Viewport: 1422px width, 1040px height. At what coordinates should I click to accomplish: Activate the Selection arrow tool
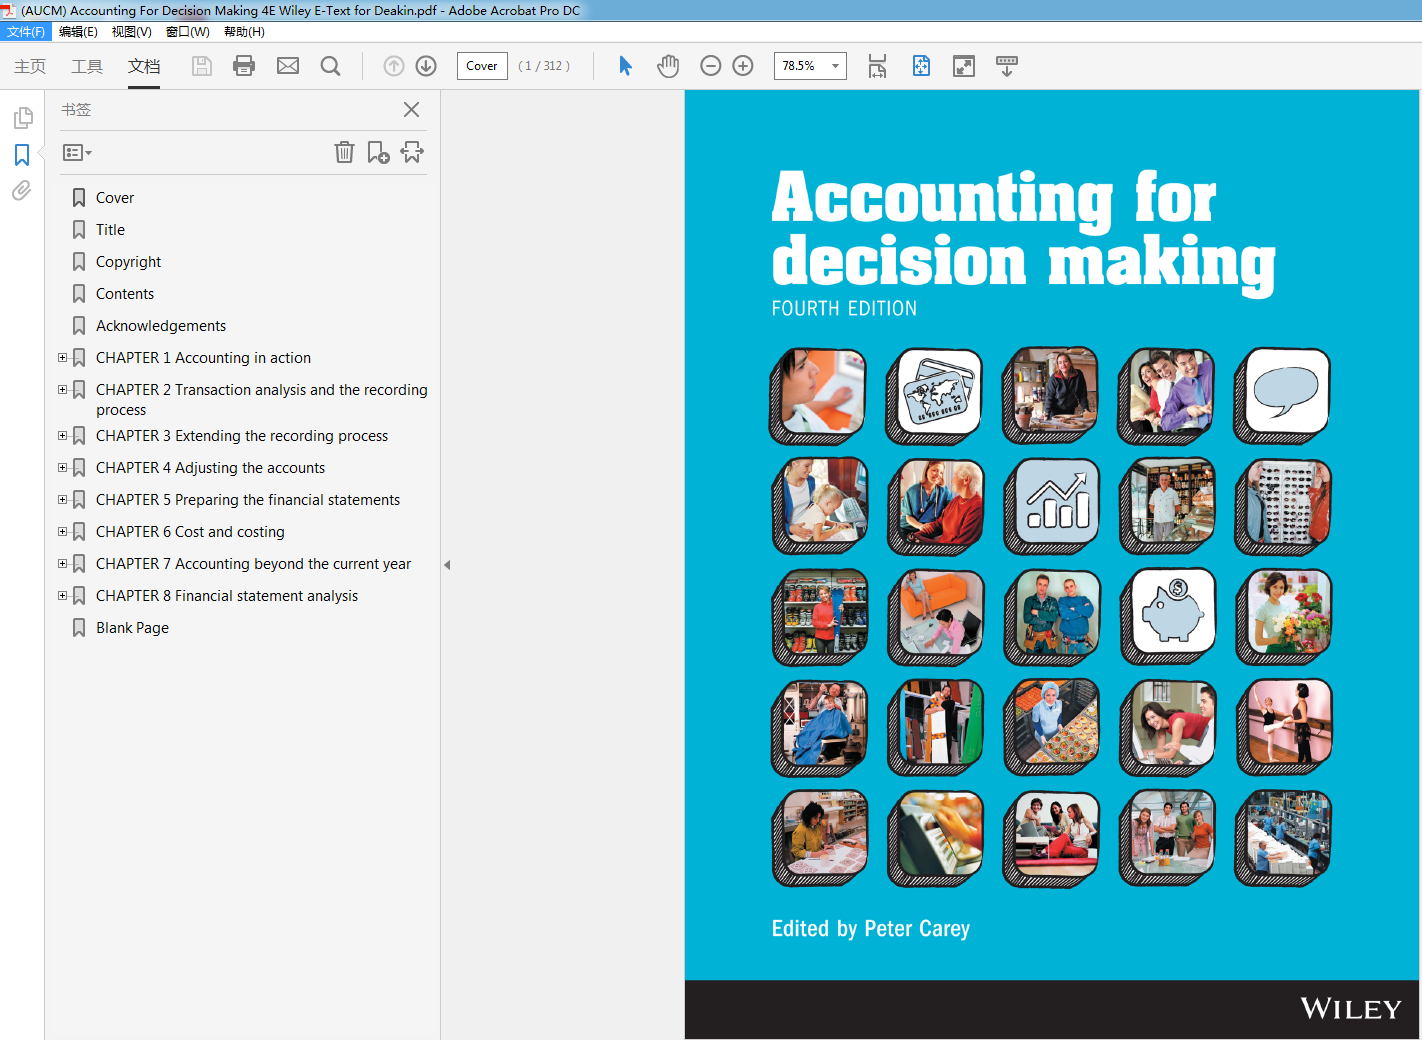(x=625, y=66)
